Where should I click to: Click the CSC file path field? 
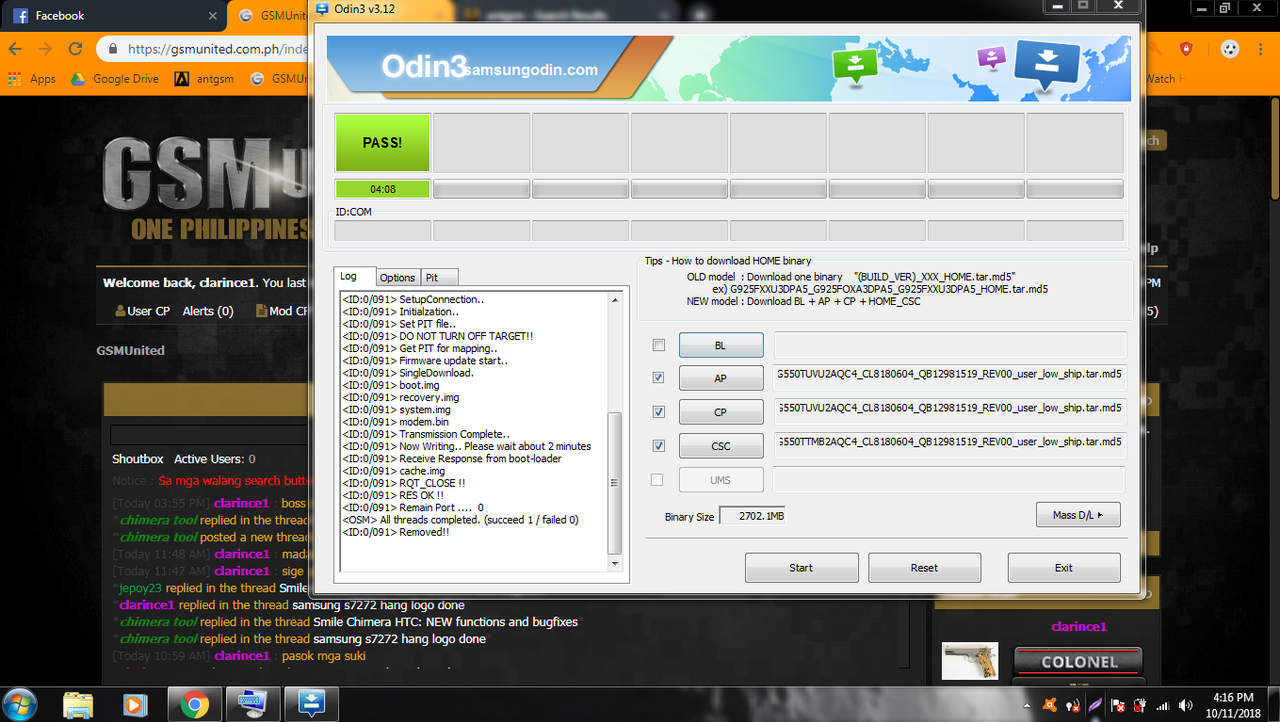(950, 445)
